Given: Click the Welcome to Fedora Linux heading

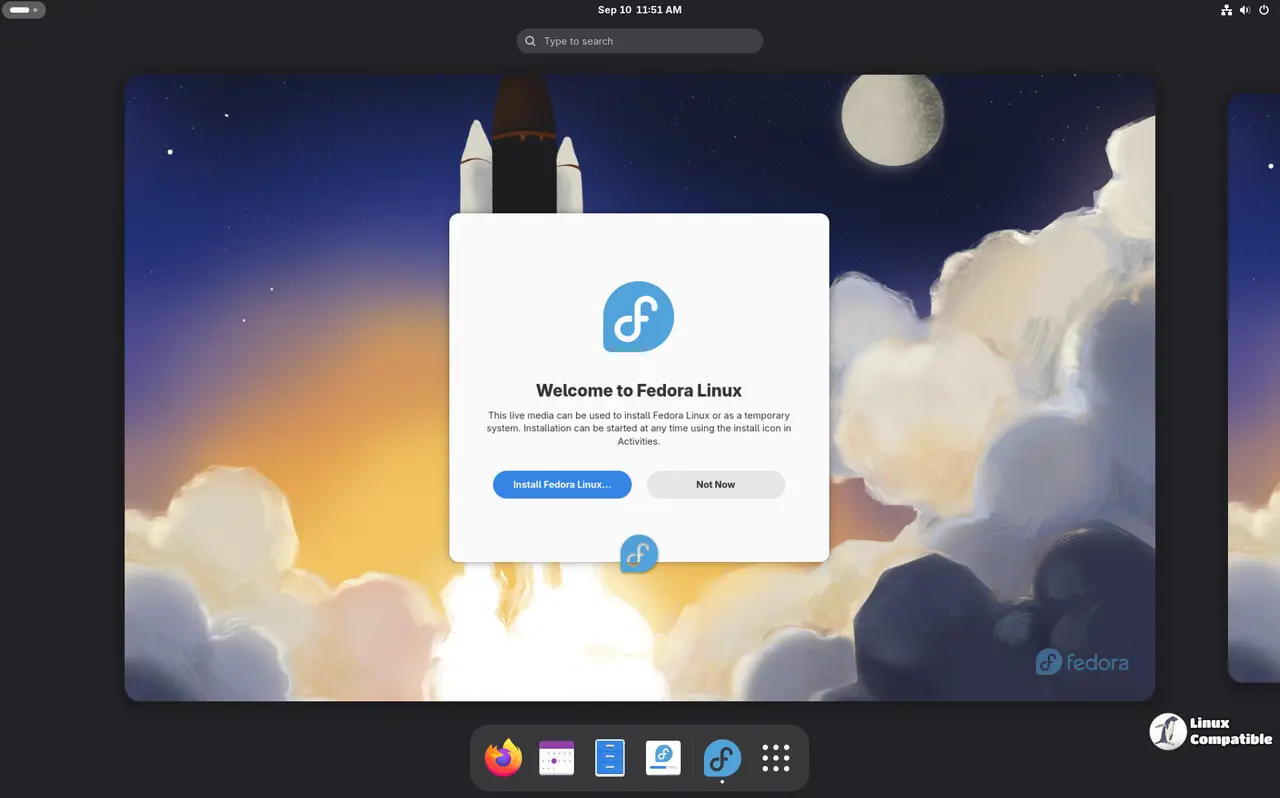Looking at the screenshot, I should [638, 391].
